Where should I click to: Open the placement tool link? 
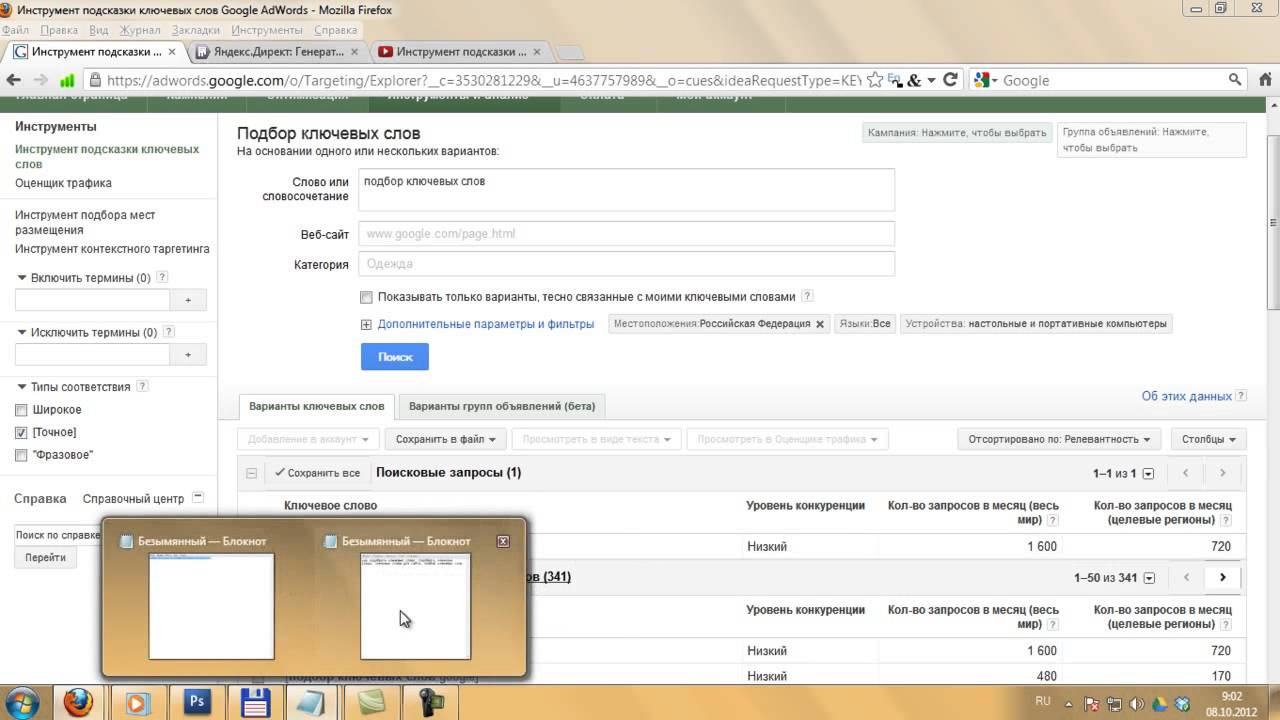(85, 222)
